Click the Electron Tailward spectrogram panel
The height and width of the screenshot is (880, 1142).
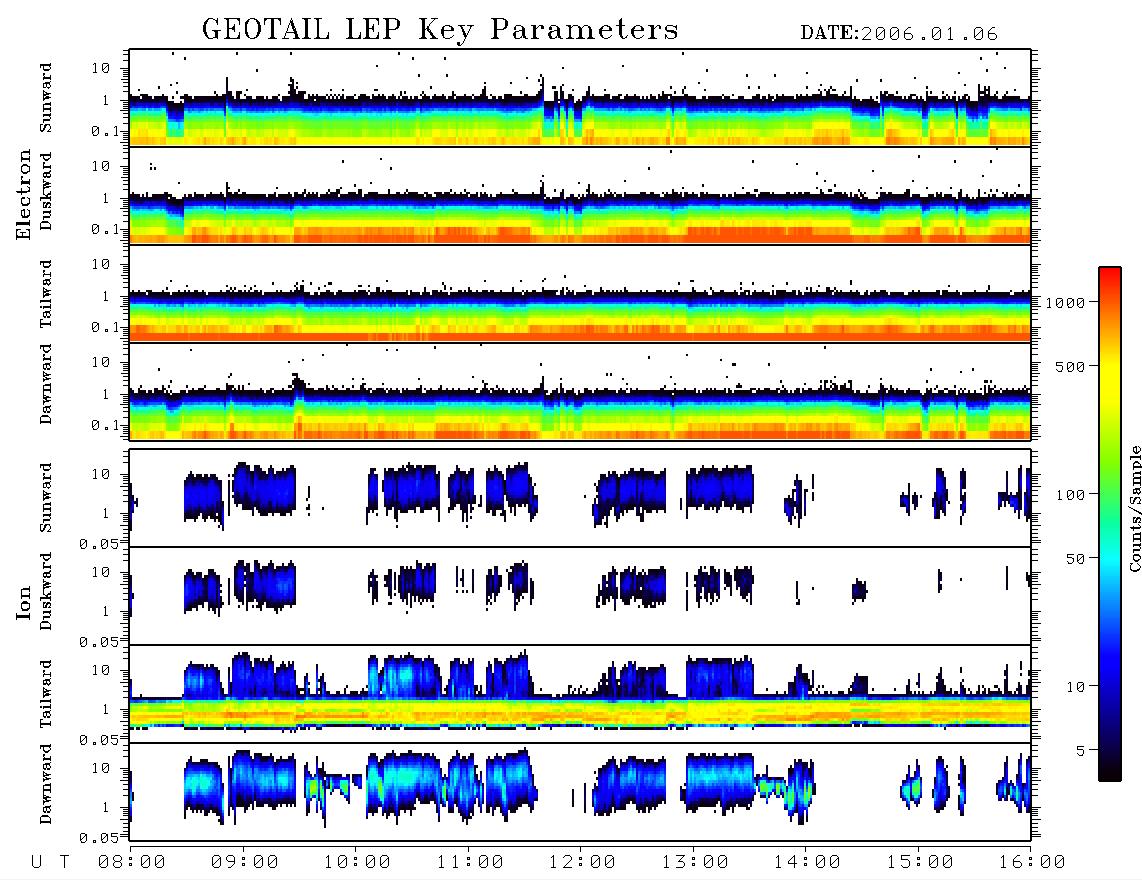pyautogui.click(x=580, y=294)
